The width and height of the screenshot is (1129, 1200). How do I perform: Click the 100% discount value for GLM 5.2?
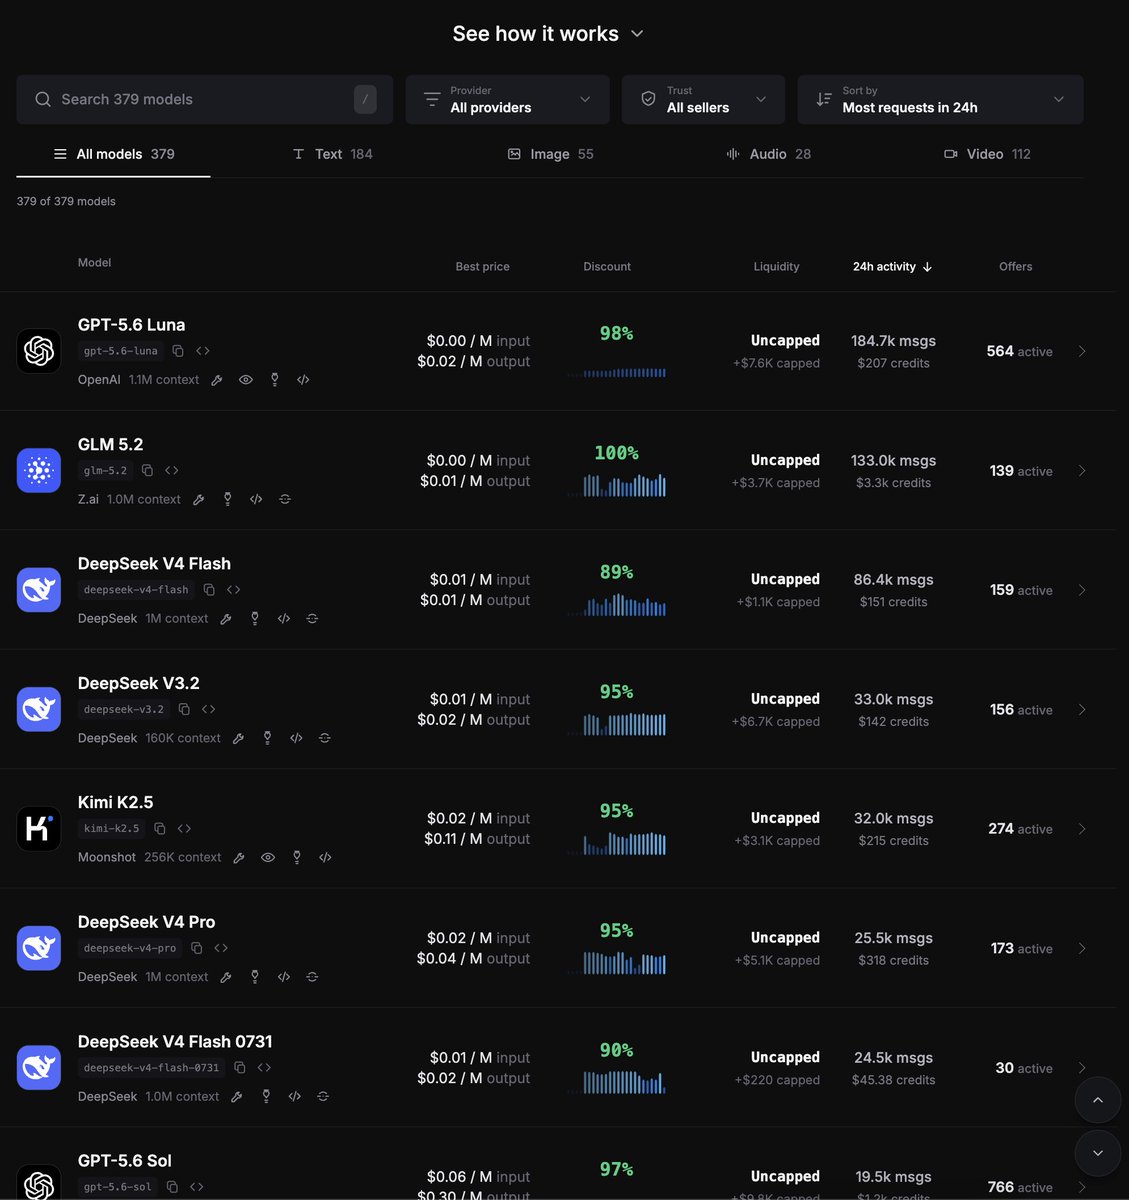[x=616, y=453]
